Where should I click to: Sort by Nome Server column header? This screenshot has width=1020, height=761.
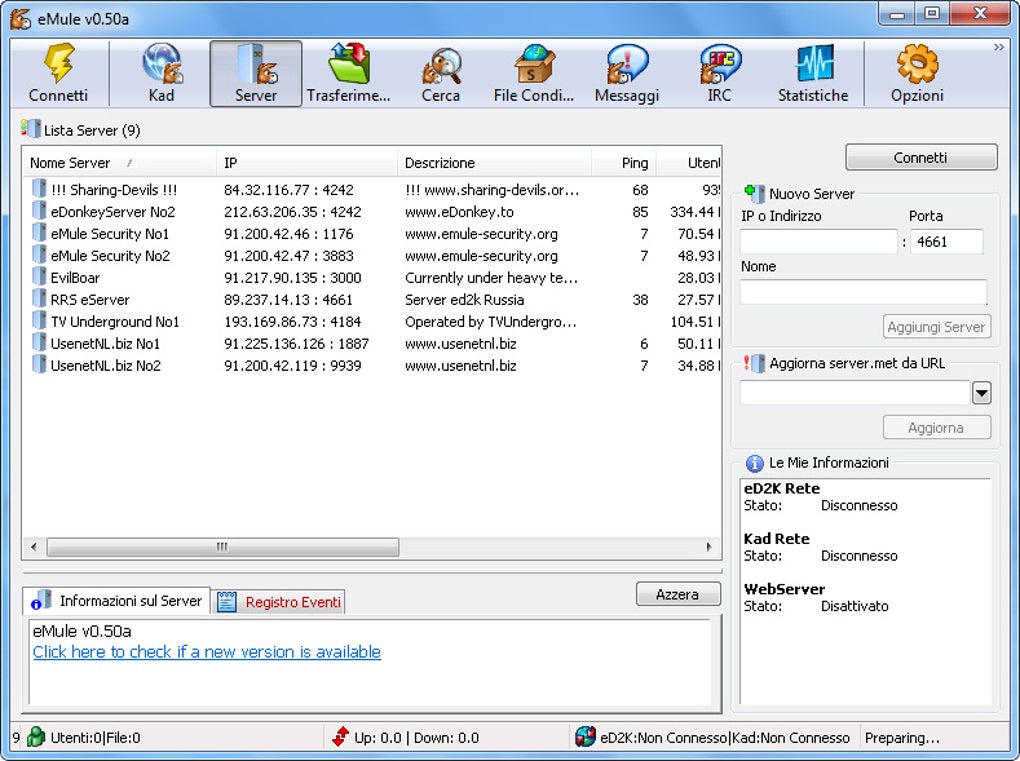click(120, 163)
